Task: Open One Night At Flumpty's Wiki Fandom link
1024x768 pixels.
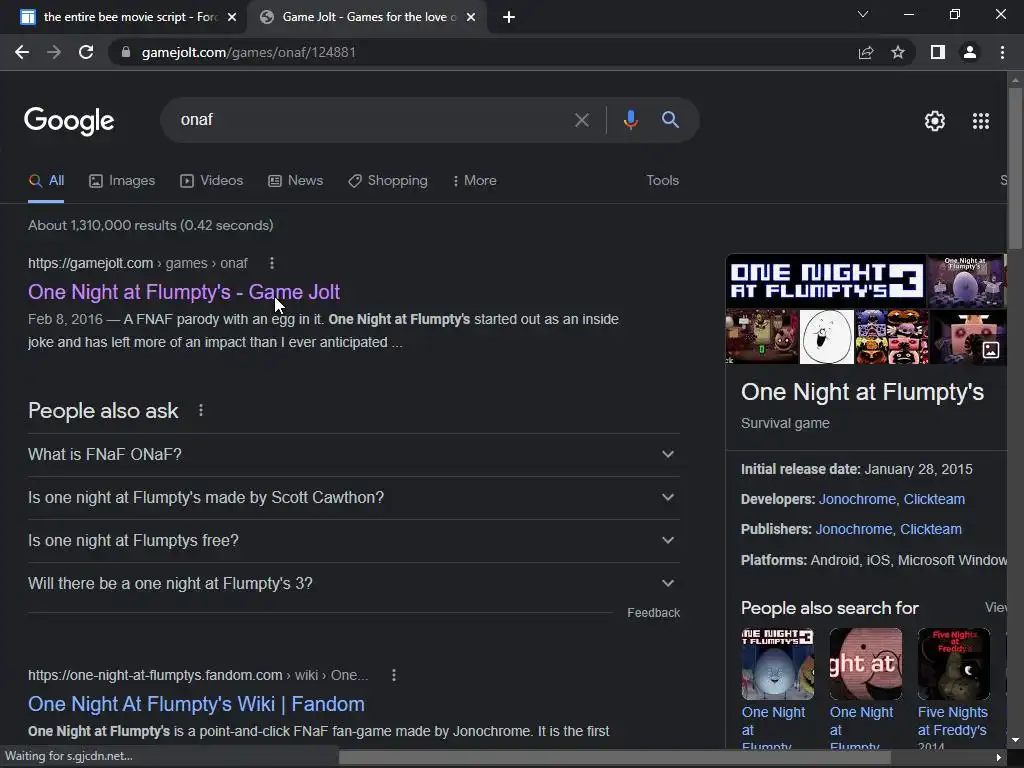Action: click(196, 704)
